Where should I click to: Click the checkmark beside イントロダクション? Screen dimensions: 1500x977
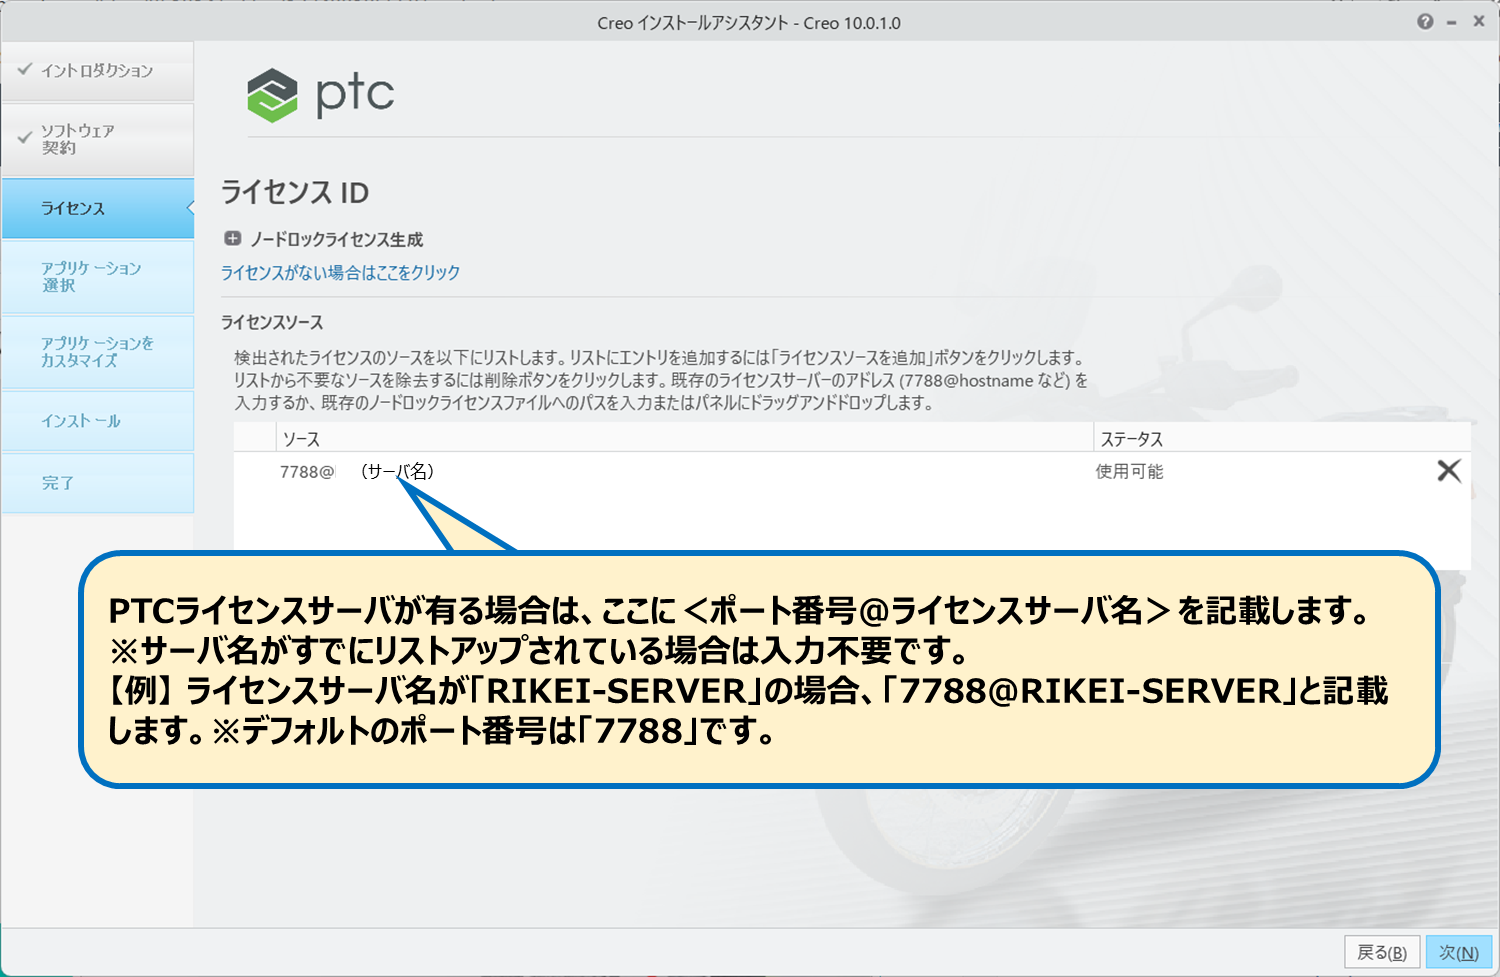pos(25,69)
